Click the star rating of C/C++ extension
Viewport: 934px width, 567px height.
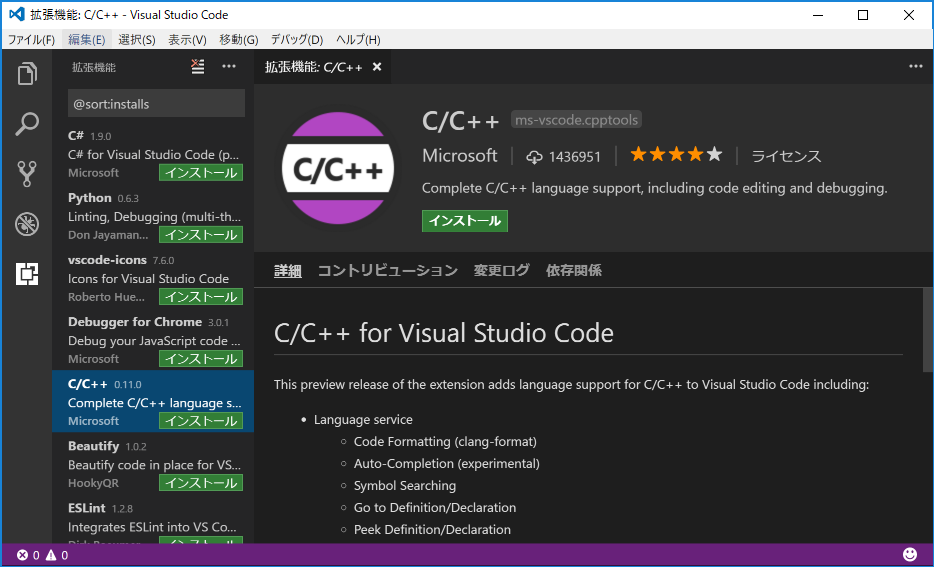(x=677, y=155)
